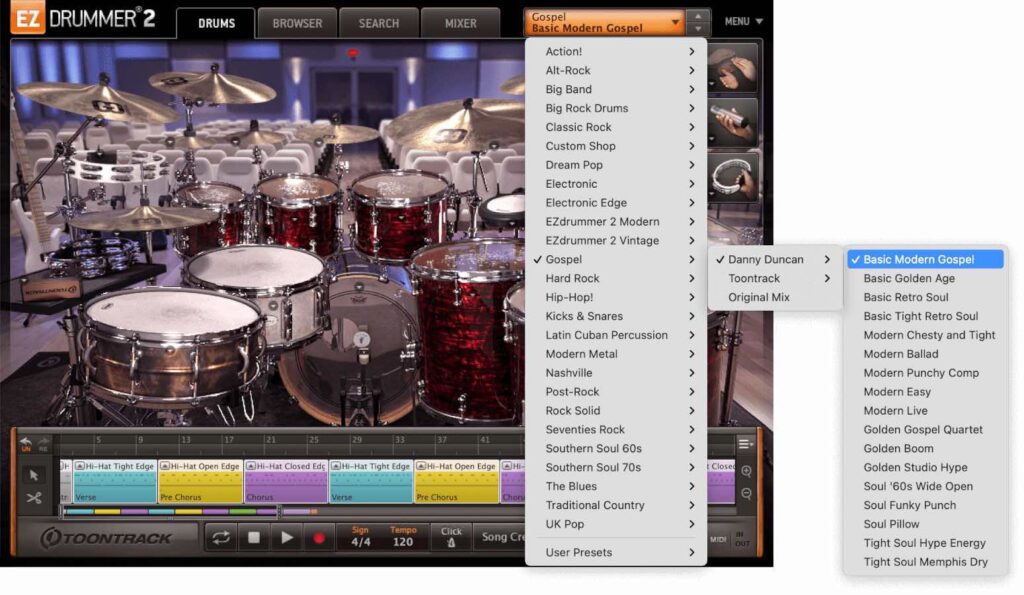Expand the EZdrummer 2 Vintage submenu

click(616, 240)
